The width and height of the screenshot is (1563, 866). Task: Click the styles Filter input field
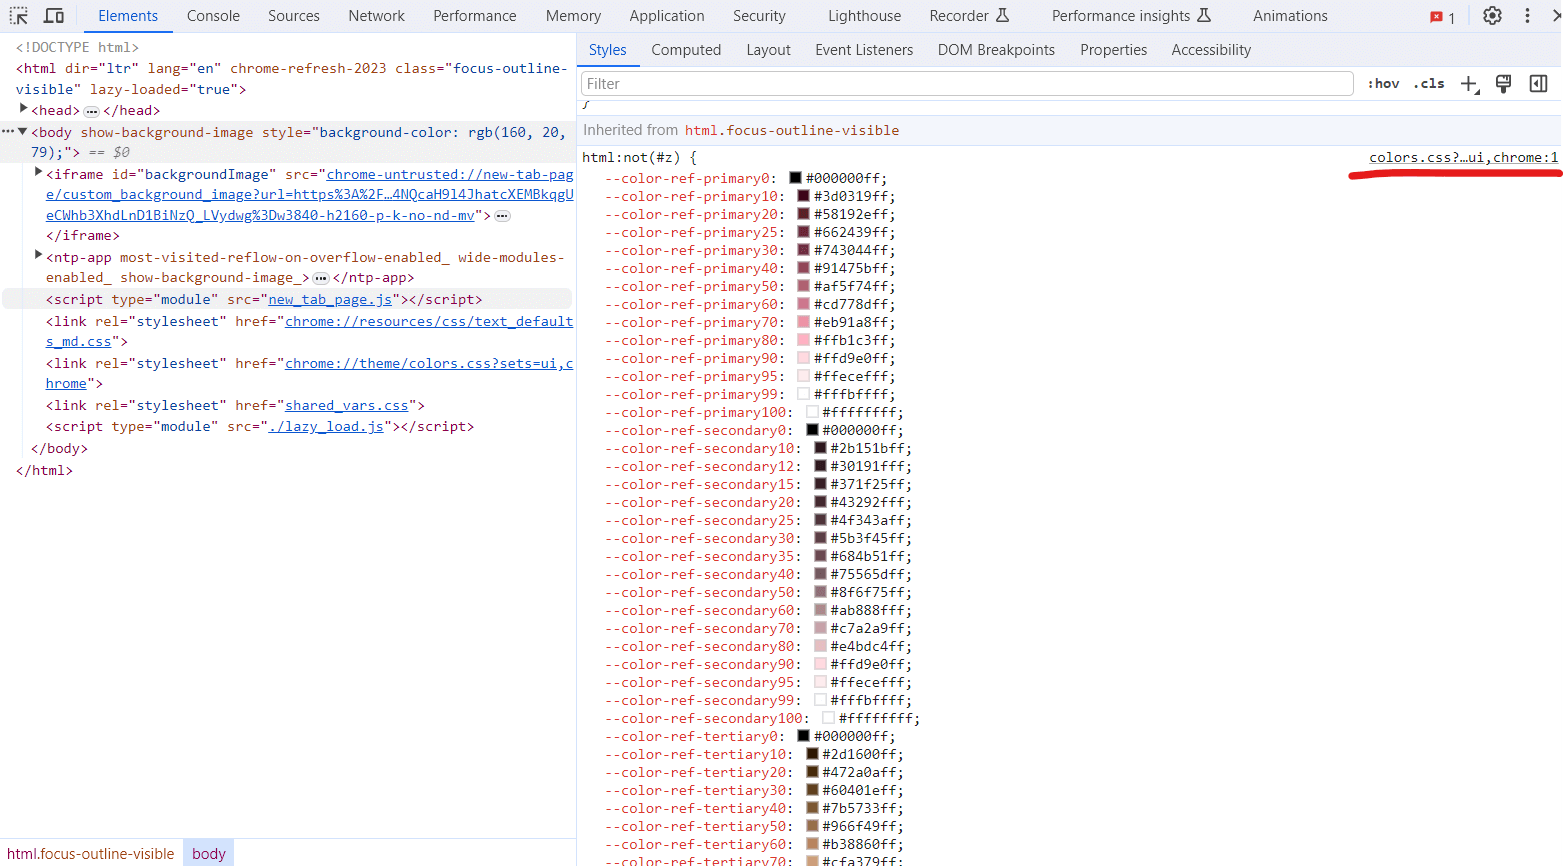966,84
